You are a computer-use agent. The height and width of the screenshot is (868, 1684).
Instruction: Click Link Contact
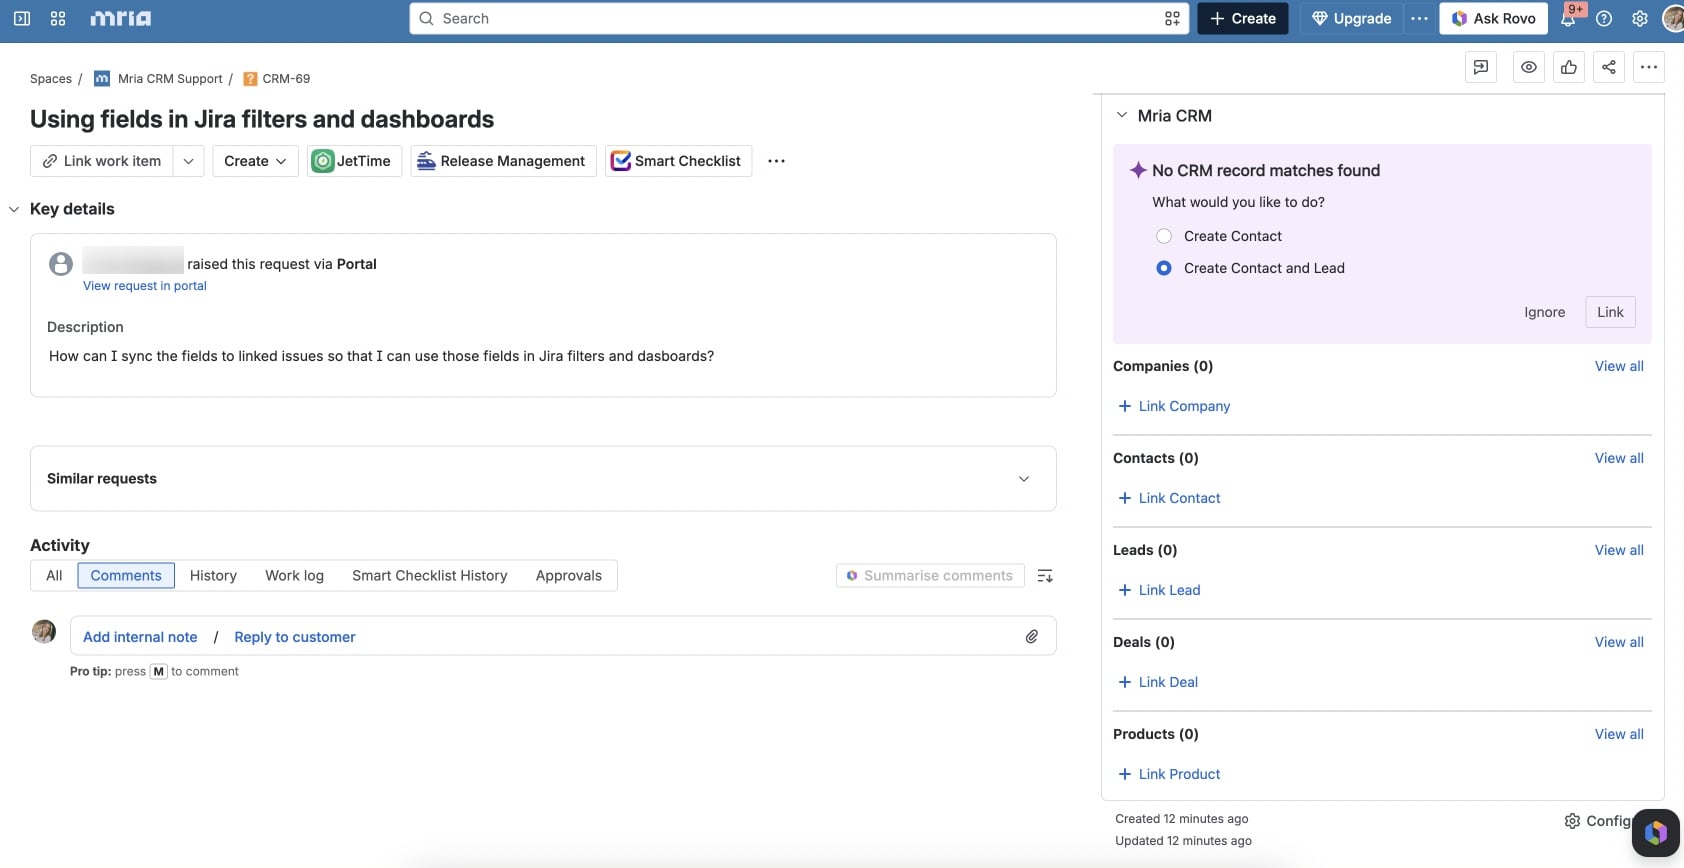[x=1179, y=498]
